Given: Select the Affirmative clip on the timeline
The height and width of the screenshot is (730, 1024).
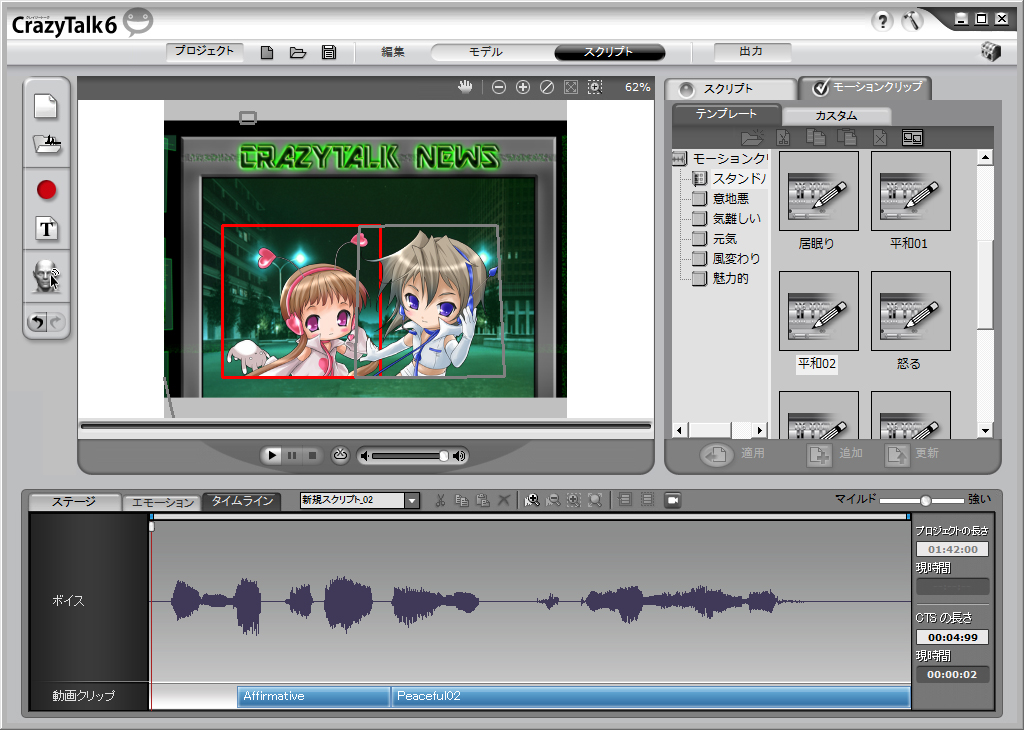Looking at the screenshot, I should [x=313, y=697].
